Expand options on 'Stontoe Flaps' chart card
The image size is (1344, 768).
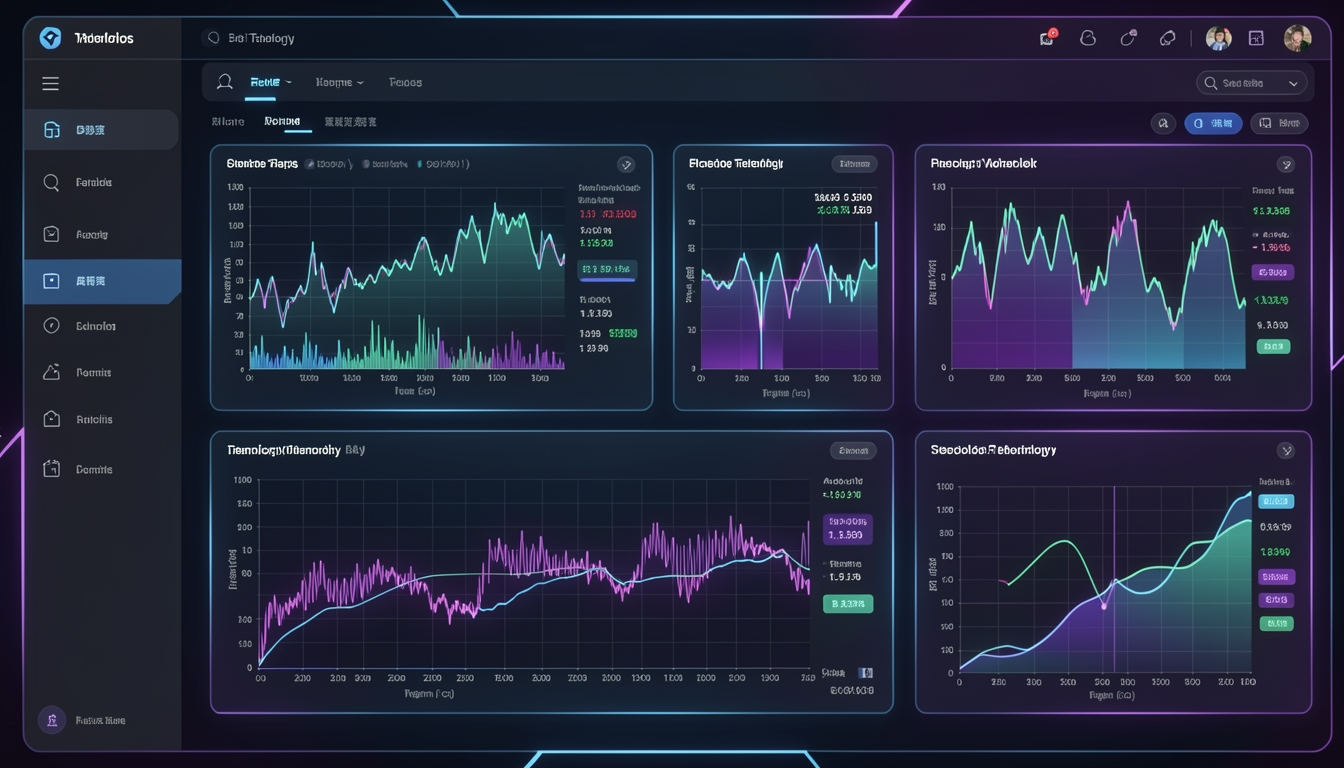point(626,164)
